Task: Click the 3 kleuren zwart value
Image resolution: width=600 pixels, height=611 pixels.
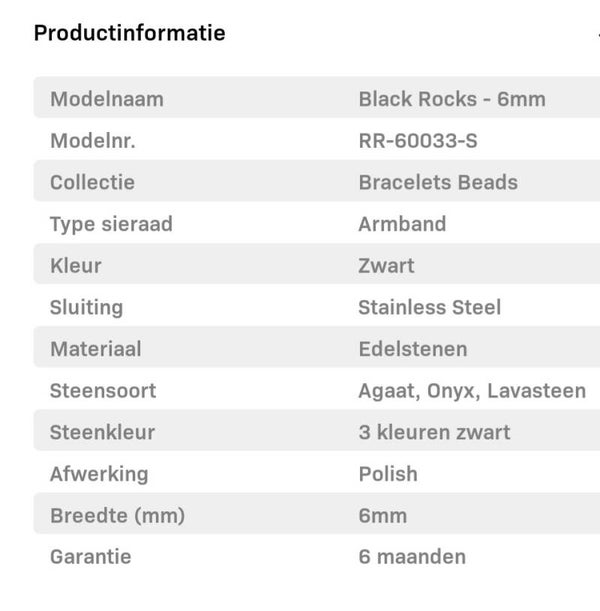Action: 434,433
